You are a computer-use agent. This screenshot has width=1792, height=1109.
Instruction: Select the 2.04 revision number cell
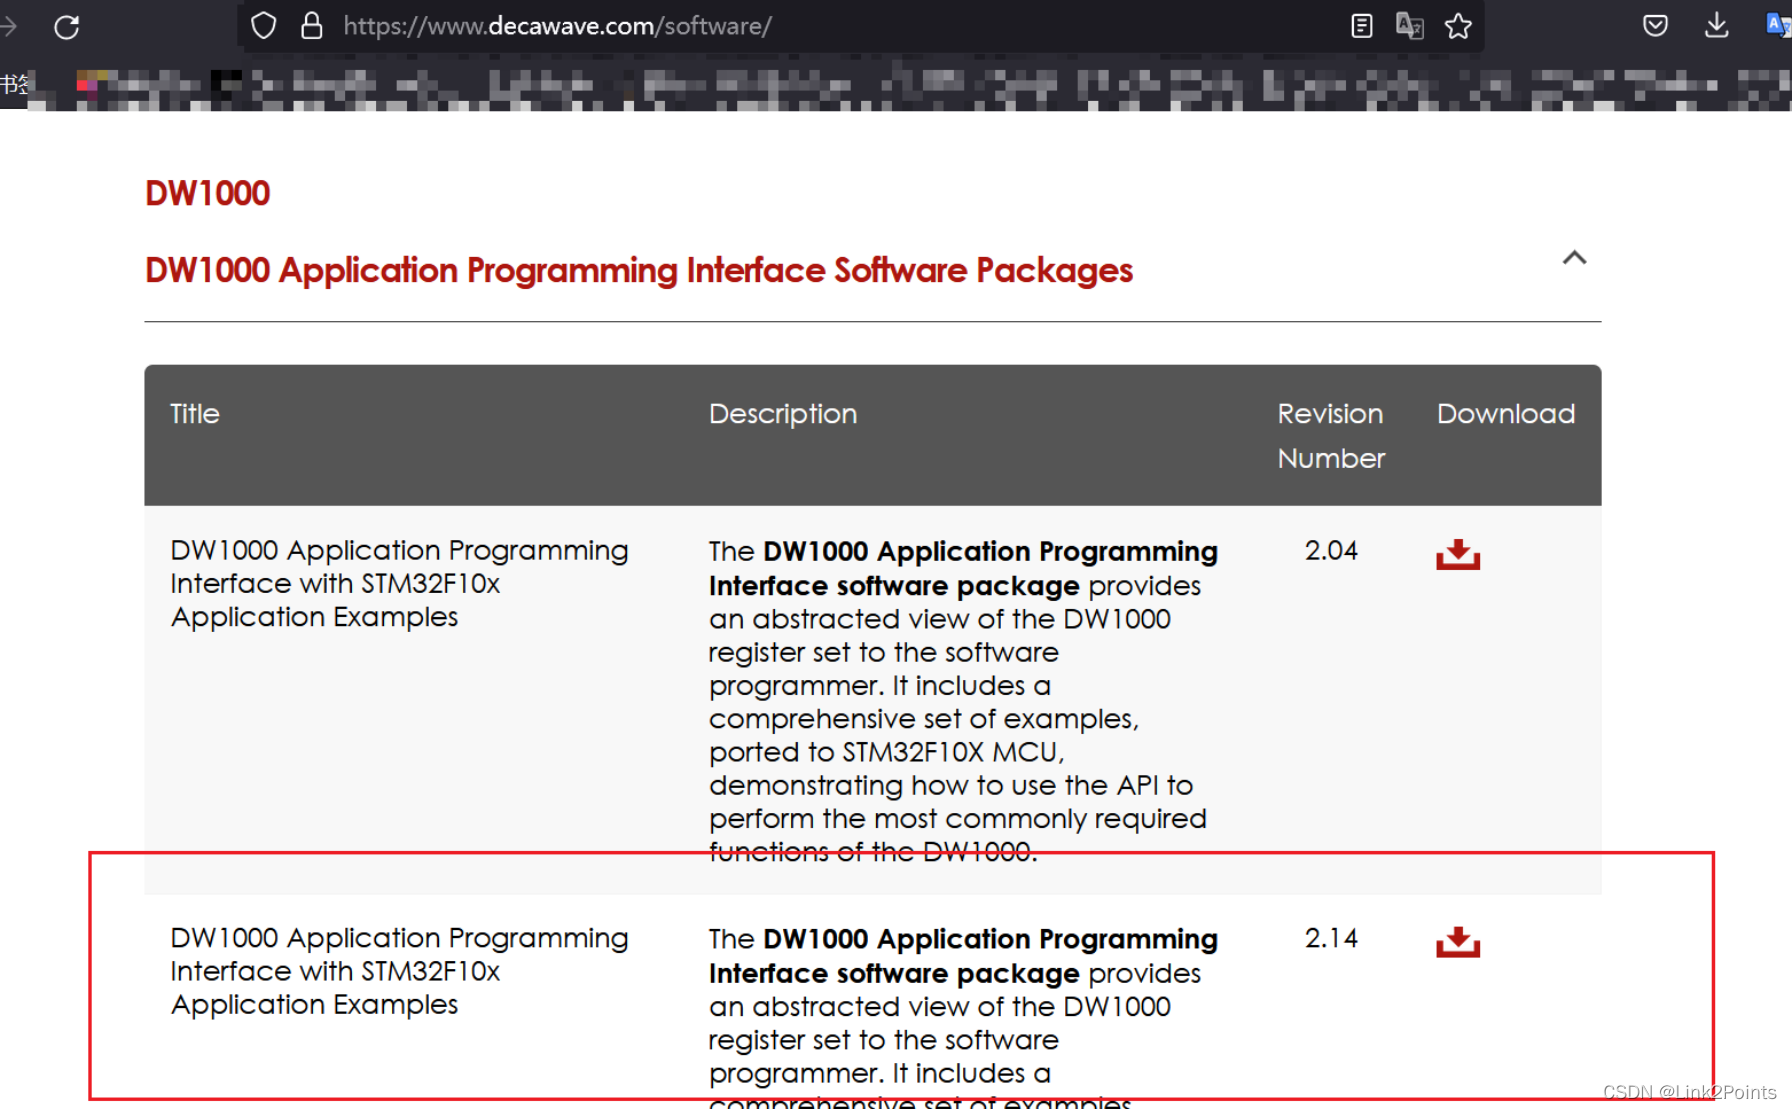pos(1331,551)
